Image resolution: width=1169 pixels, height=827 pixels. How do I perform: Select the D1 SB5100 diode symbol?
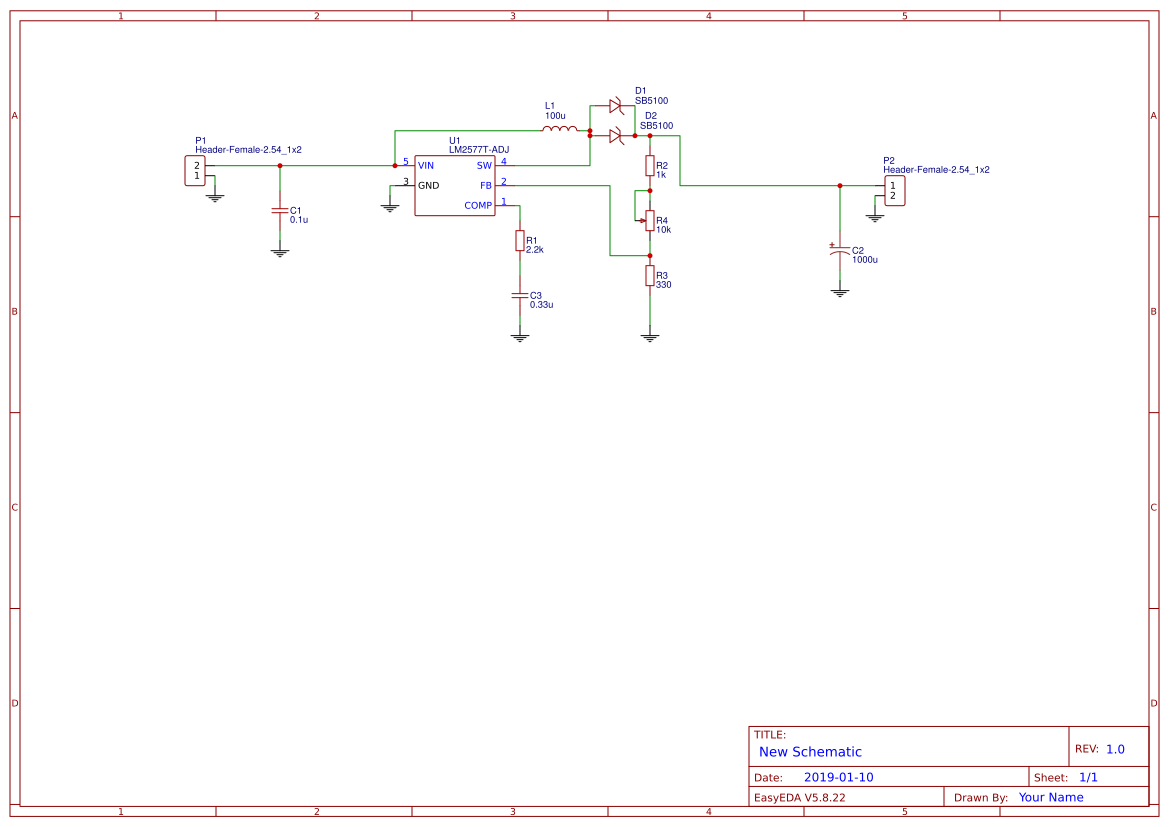click(x=616, y=106)
